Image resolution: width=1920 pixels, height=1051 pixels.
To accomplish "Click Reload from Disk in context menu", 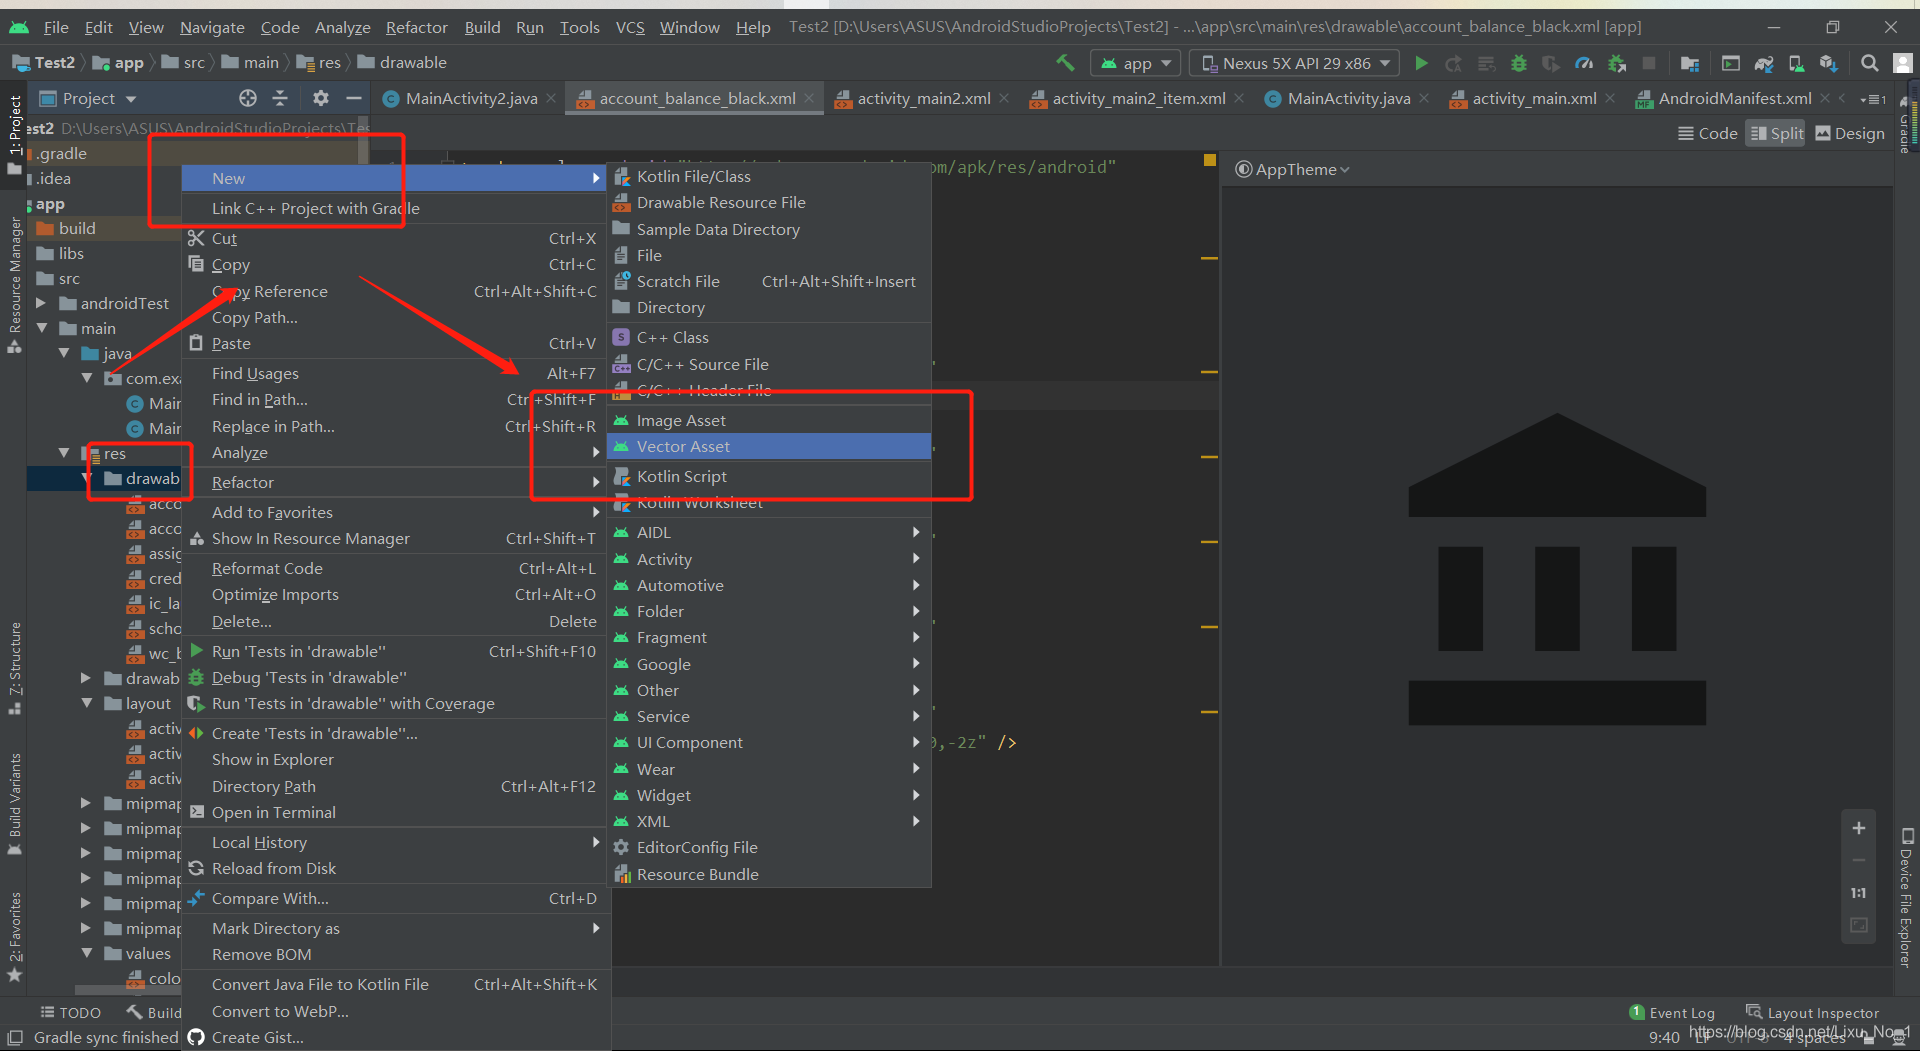I will 395,868.
